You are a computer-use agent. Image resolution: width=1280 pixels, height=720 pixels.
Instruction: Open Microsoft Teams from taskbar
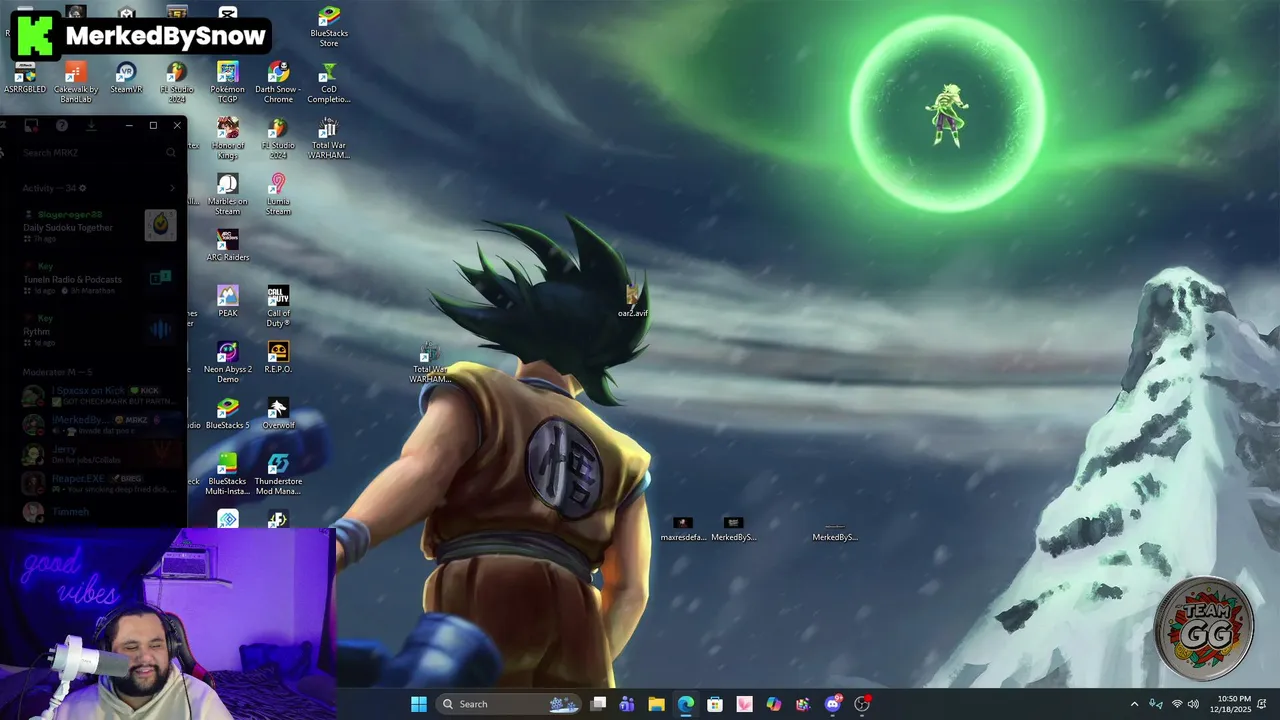(627, 704)
